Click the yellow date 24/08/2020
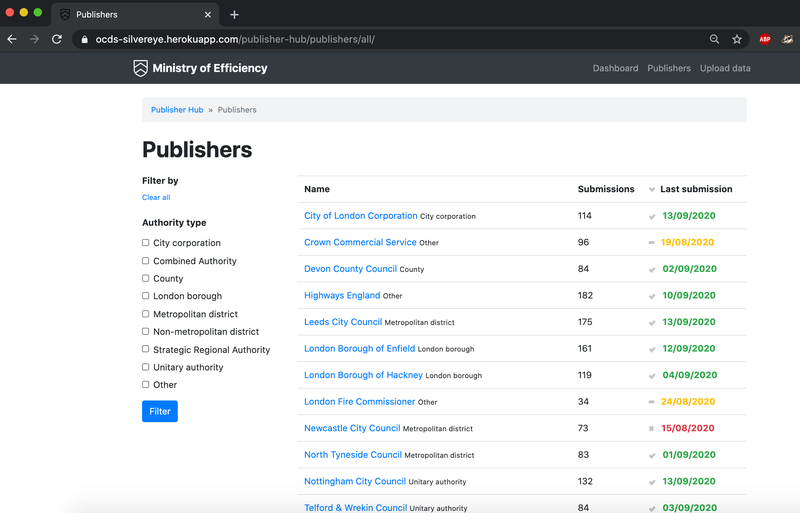Screen dimensions: 800x513 [x=688, y=402]
